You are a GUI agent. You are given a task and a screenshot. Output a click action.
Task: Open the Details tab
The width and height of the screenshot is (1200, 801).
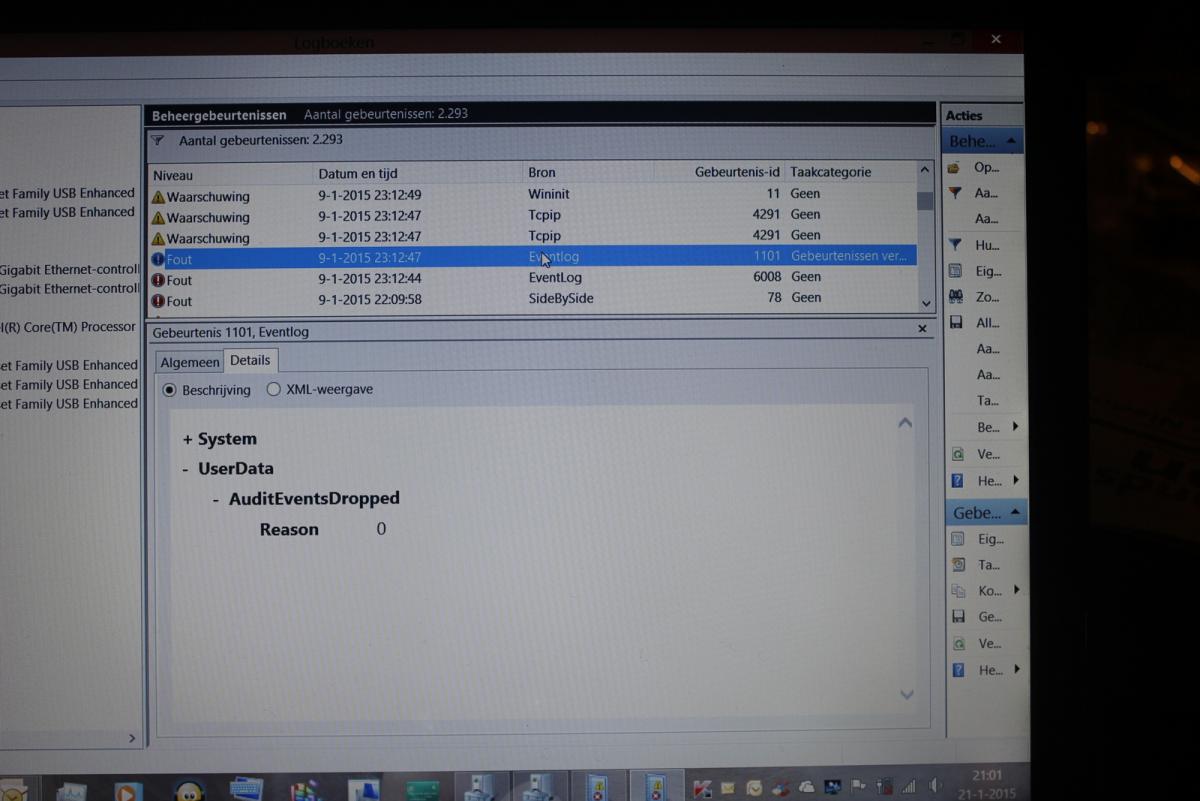250,360
